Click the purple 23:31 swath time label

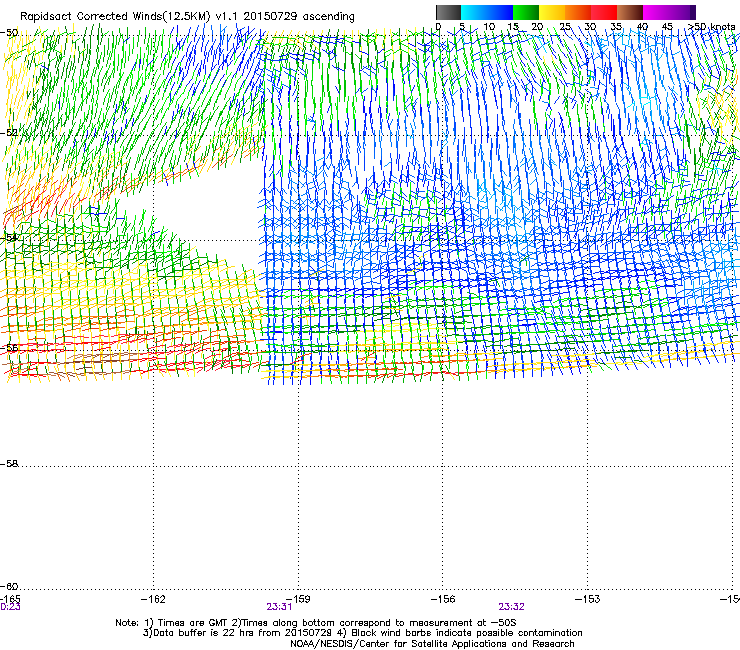tap(279, 607)
